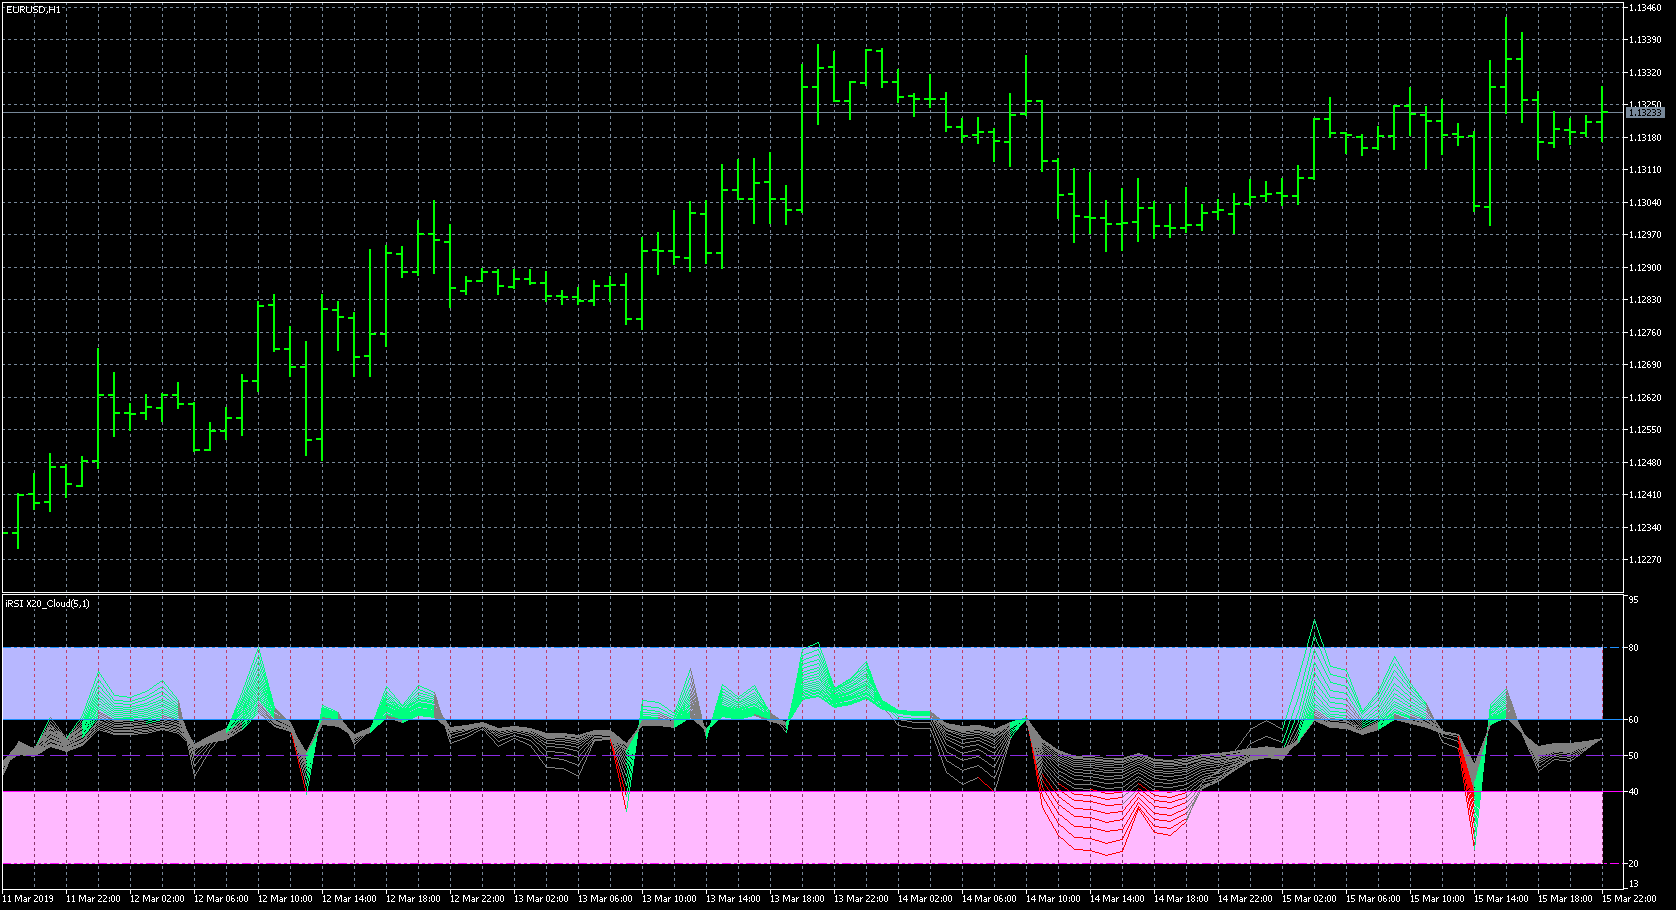Click the 1.13040 price scale label
Viewport: 1676px width, 910px height.
click(1645, 203)
